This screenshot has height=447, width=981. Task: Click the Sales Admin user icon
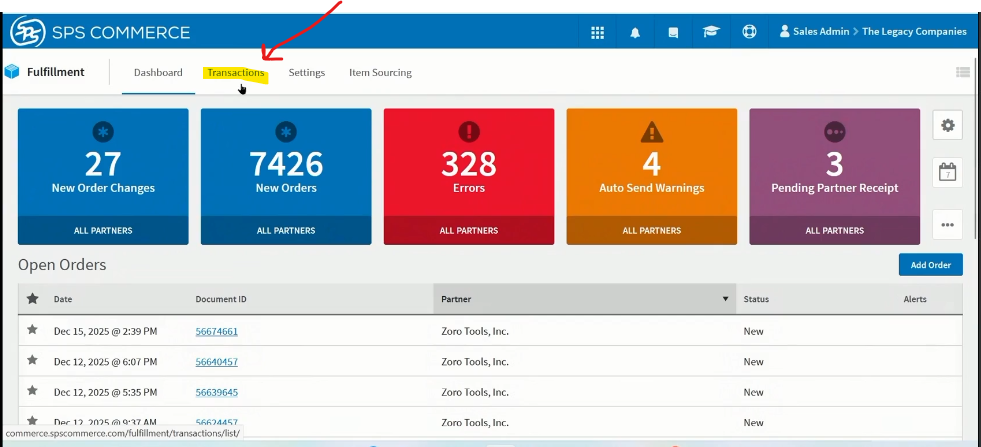pos(785,31)
